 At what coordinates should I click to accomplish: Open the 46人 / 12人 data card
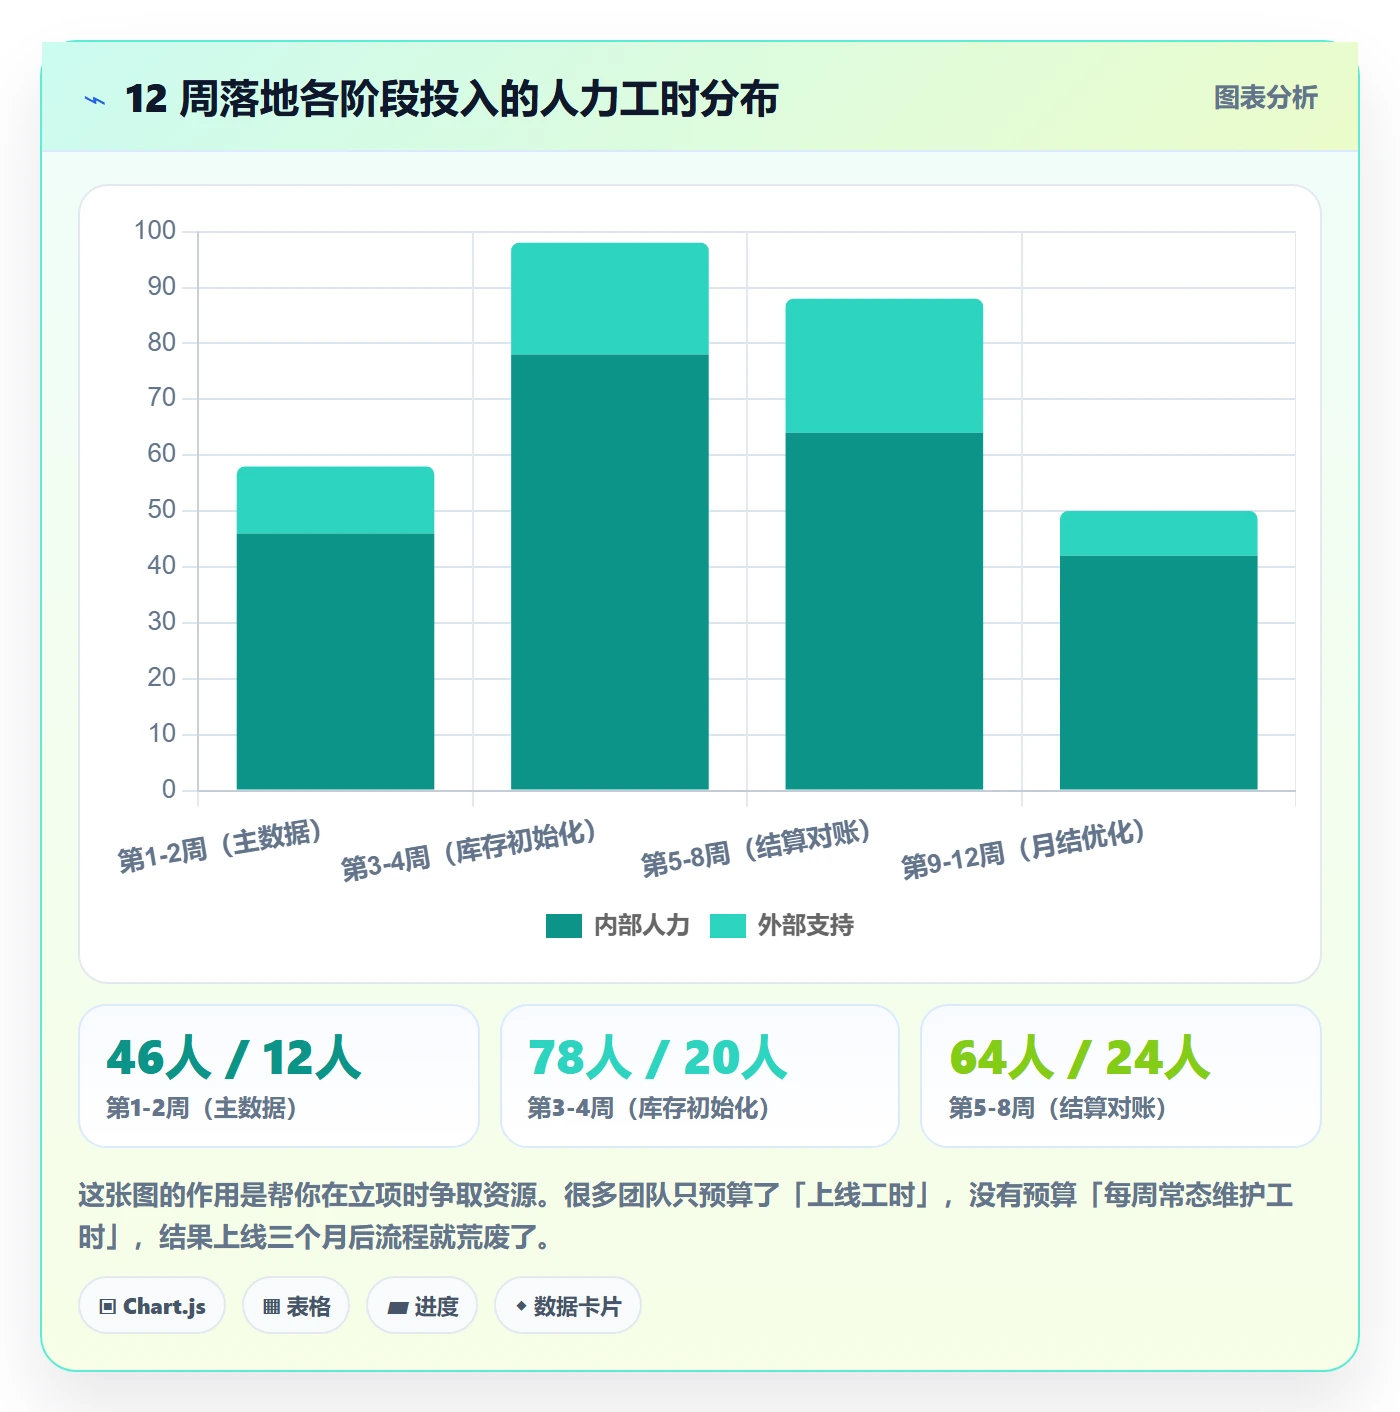pos(279,1076)
